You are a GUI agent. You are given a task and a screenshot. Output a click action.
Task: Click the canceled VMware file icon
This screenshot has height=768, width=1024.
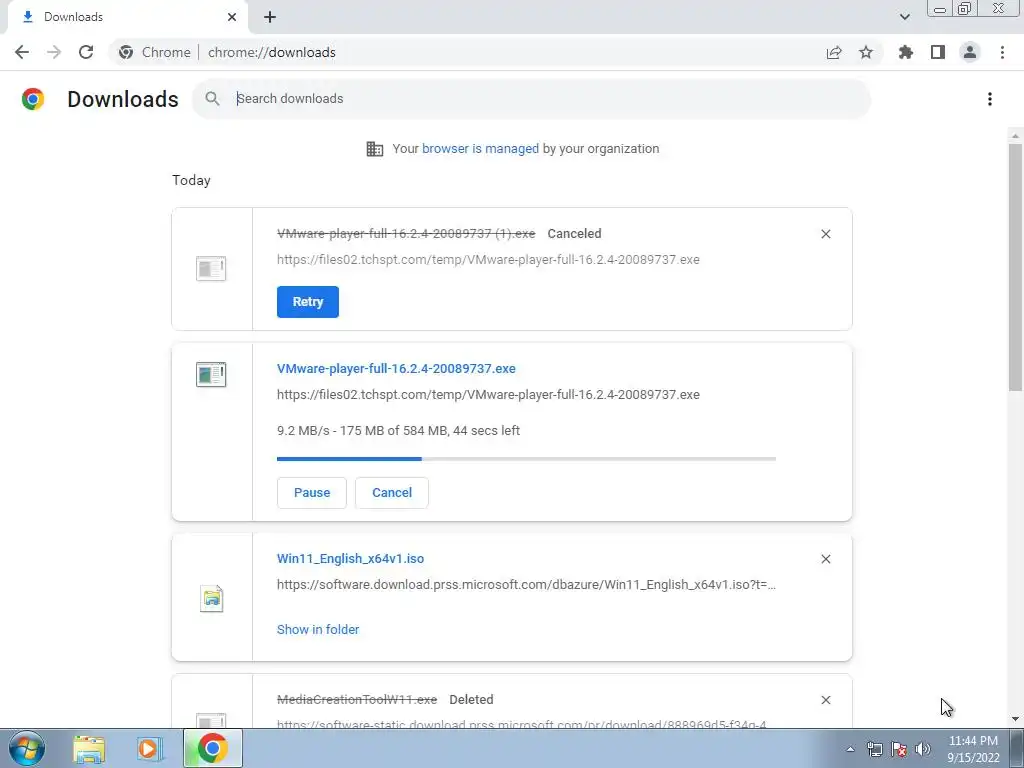211,268
